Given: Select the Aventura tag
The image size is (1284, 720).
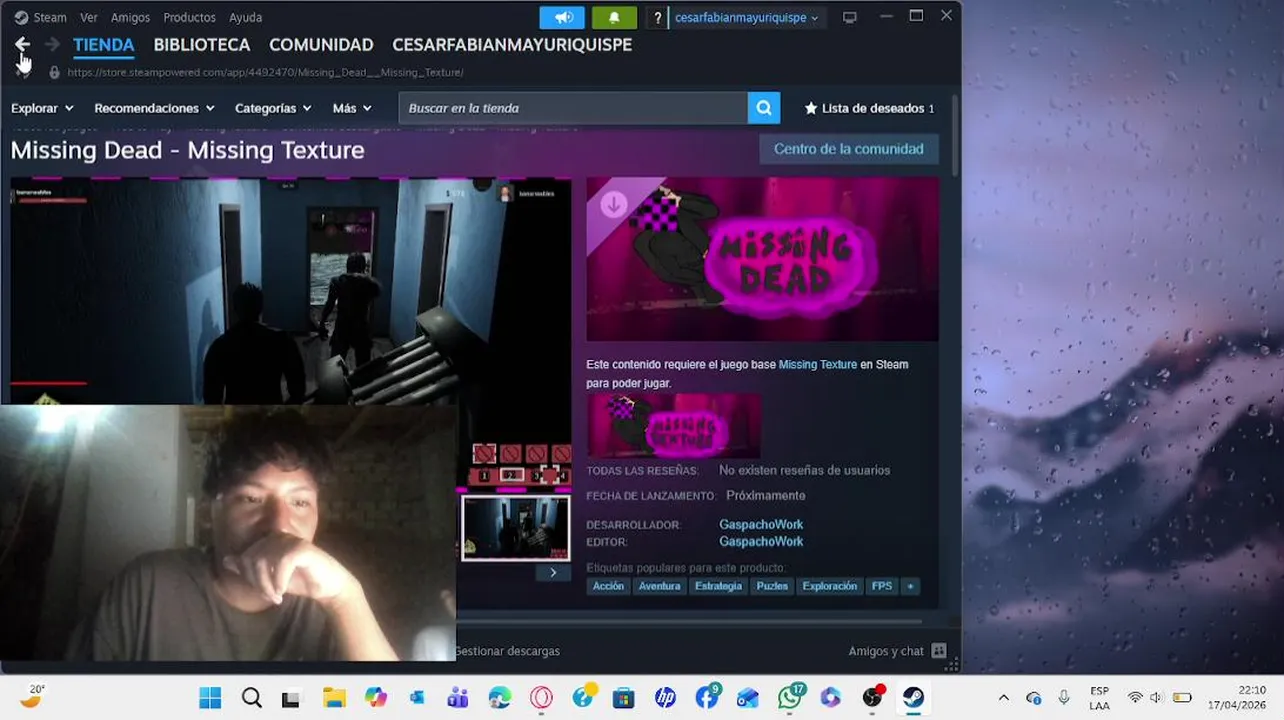Looking at the screenshot, I should coord(660,586).
